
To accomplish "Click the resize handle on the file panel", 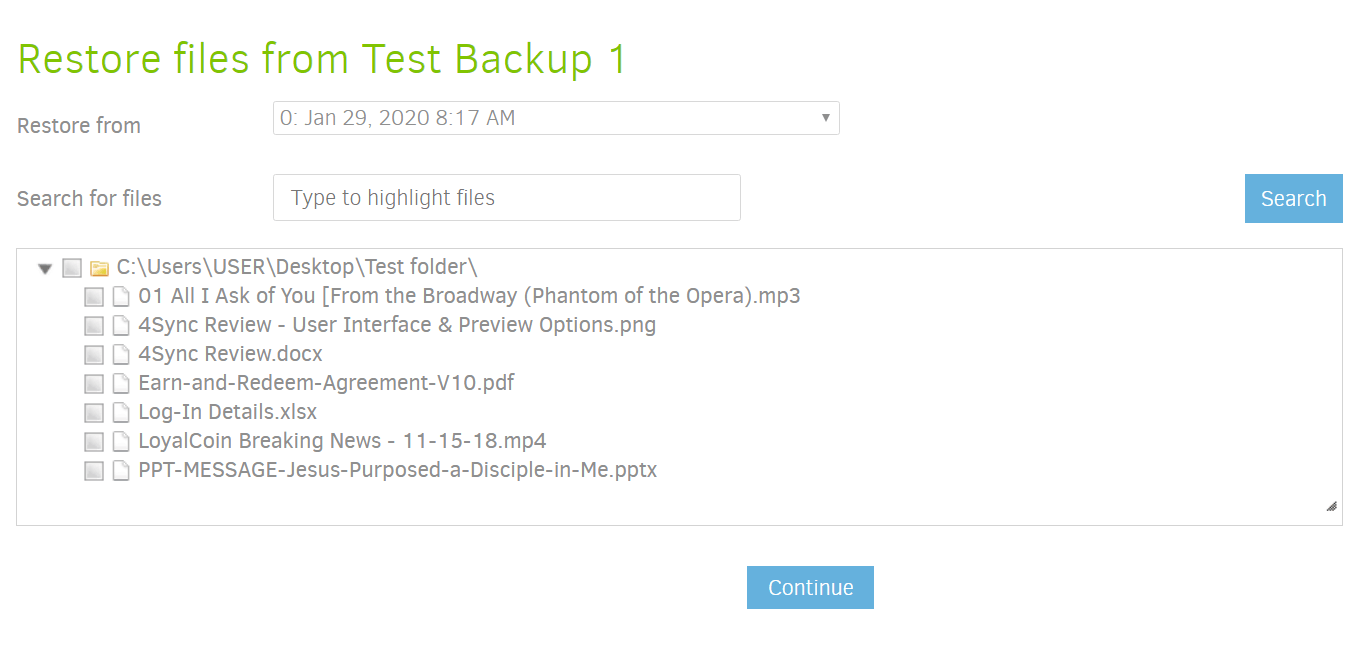I will [x=1332, y=507].
